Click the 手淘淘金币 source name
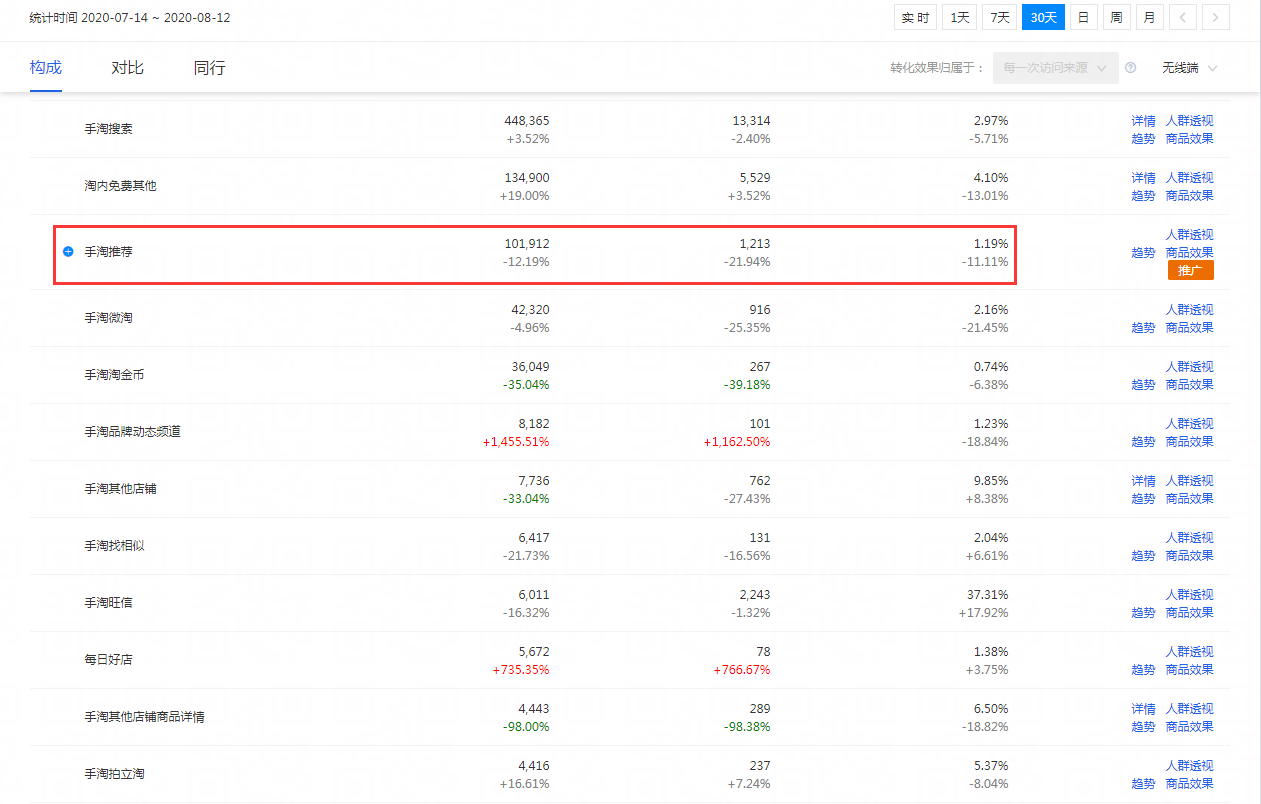Image resolution: width=1261 pixels, height=804 pixels. (x=114, y=375)
